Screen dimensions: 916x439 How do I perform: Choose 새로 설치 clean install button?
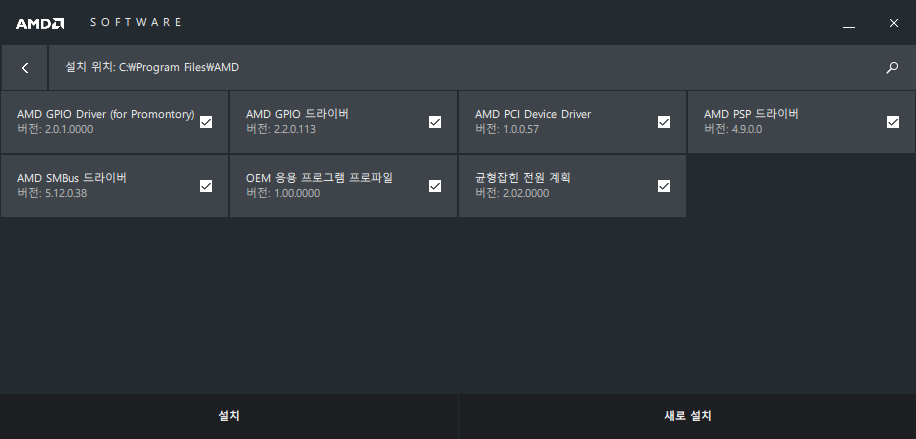688,416
